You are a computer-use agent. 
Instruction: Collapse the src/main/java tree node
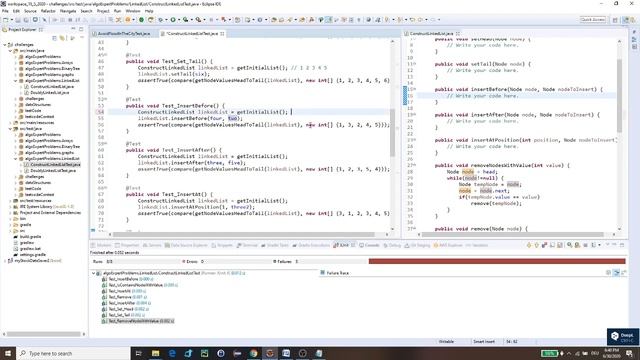[11, 51]
